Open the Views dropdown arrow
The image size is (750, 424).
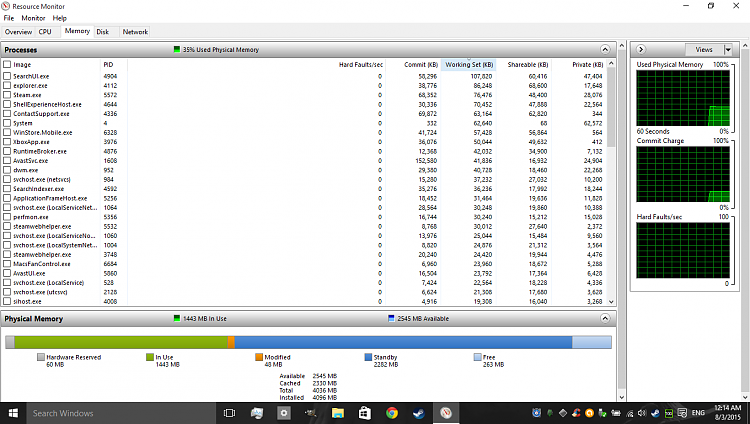pos(728,49)
